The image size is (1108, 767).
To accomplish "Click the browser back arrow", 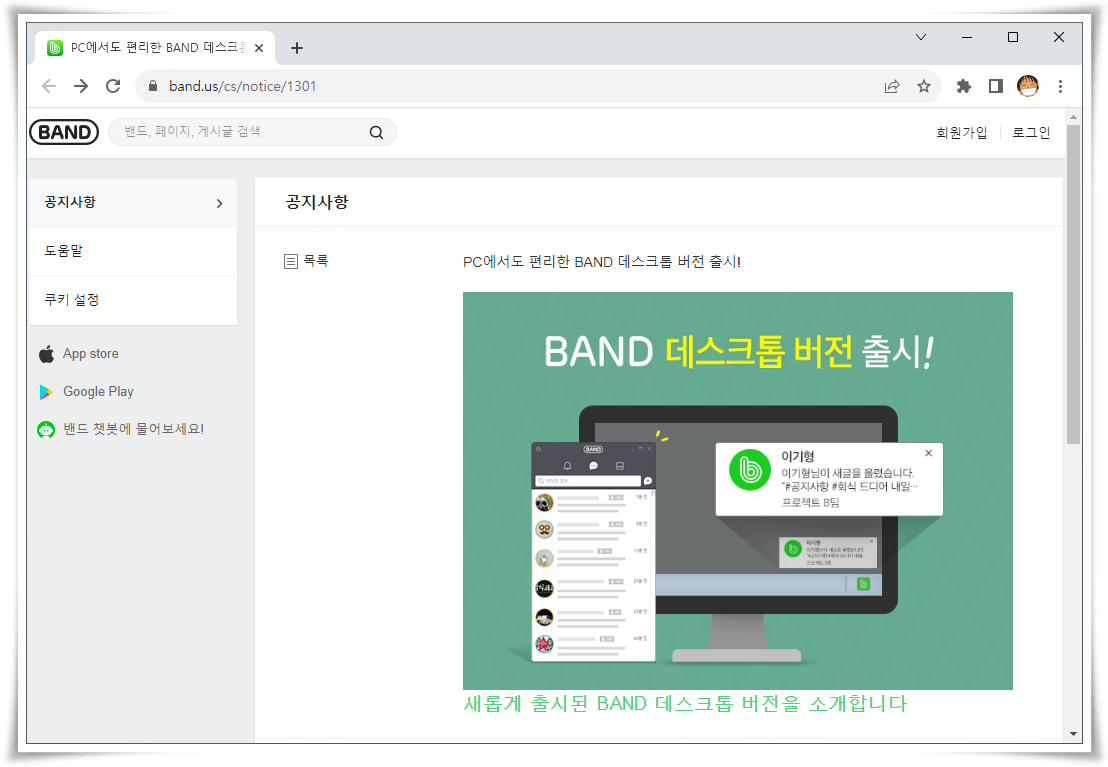I will click(49, 86).
